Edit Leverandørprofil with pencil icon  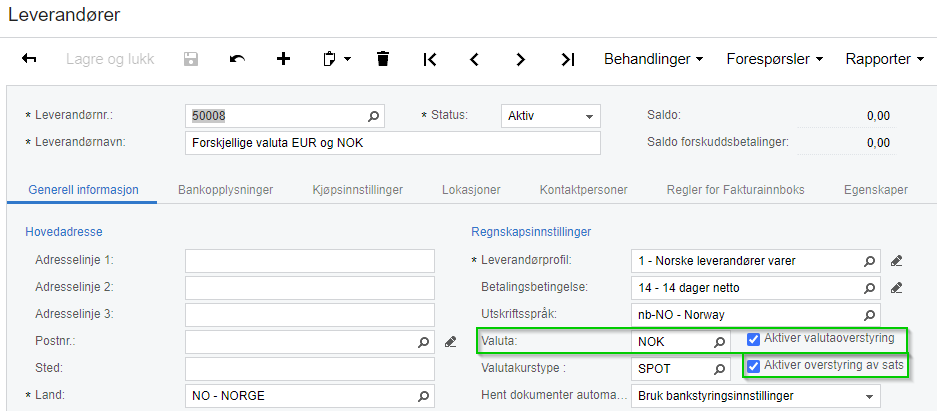click(x=896, y=261)
